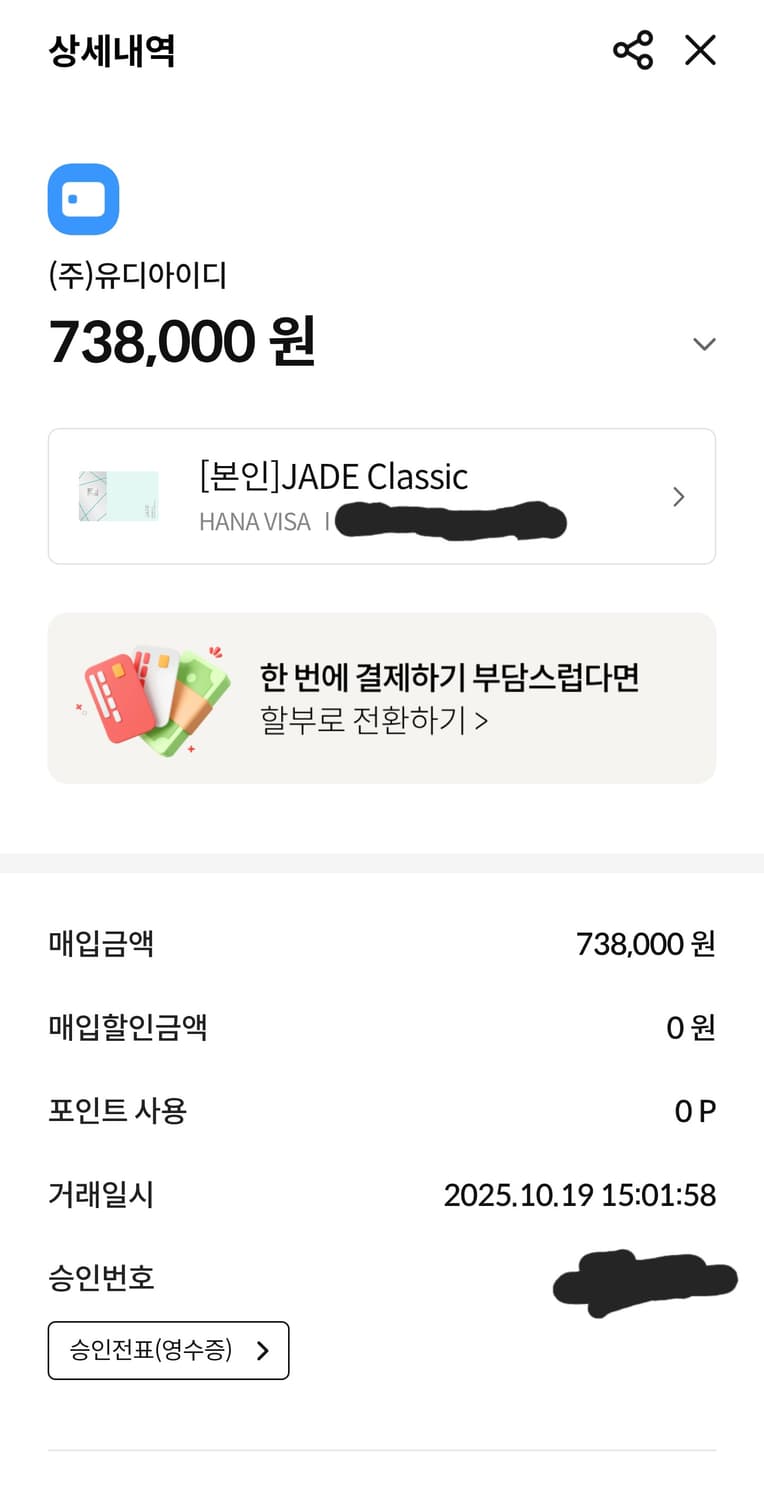This screenshot has height=1500, width=764.
Task: Tap the blue merchant card icon
Action: pos(84,199)
